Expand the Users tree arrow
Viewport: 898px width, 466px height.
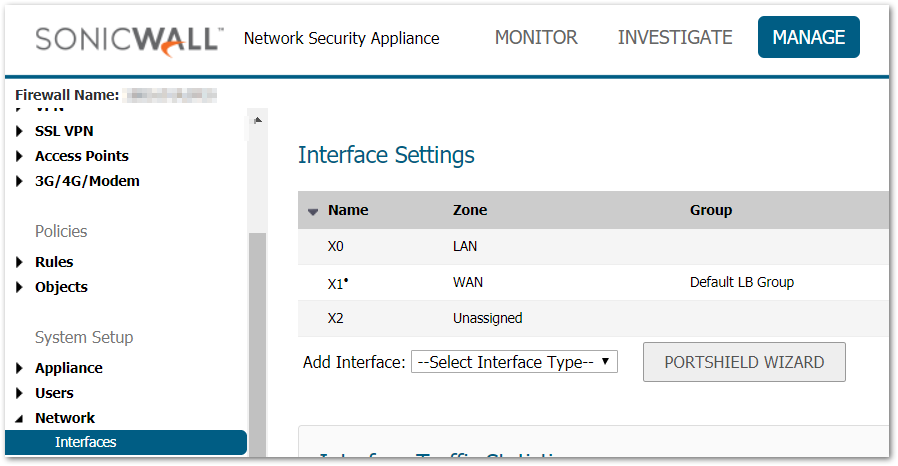[20, 393]
